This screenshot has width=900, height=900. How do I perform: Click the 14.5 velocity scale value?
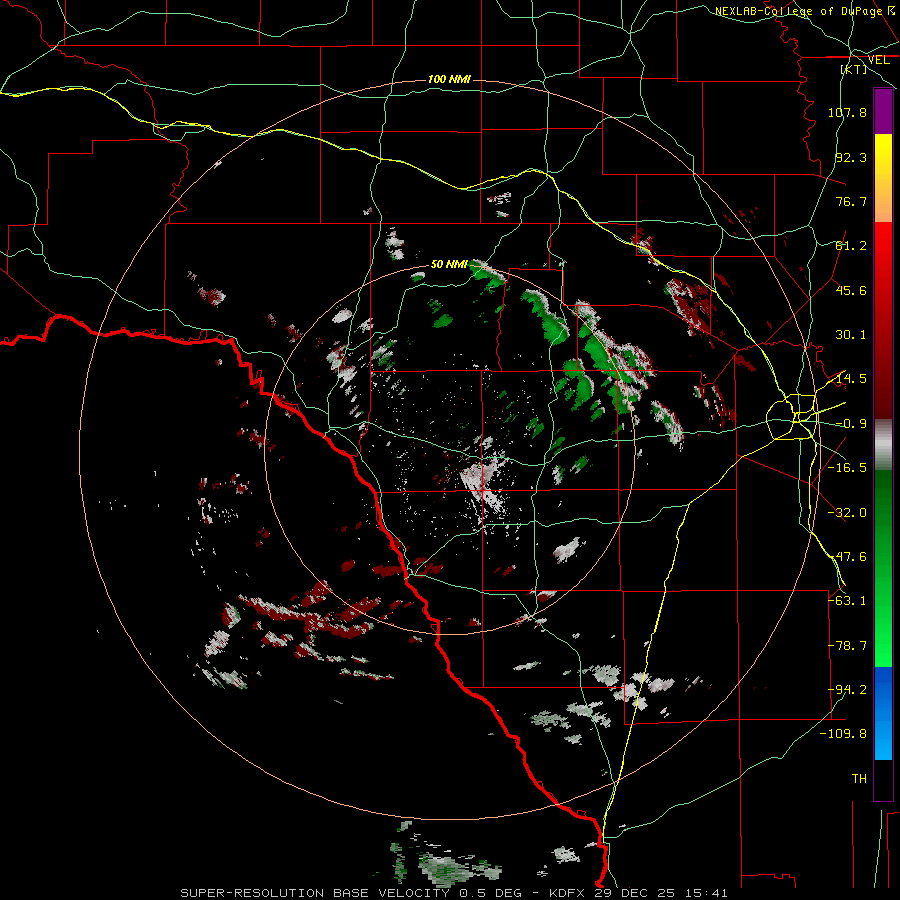point(851,379)
